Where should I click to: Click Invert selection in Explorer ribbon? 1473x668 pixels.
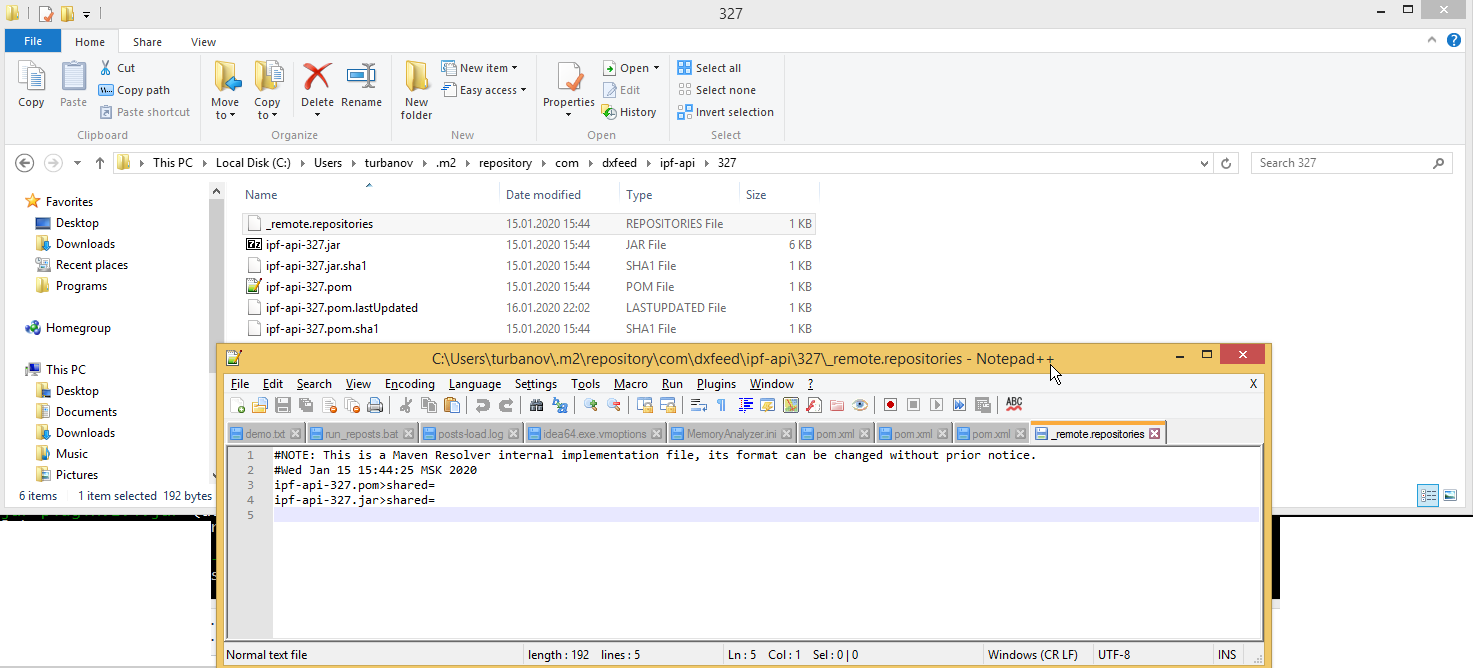725,112
